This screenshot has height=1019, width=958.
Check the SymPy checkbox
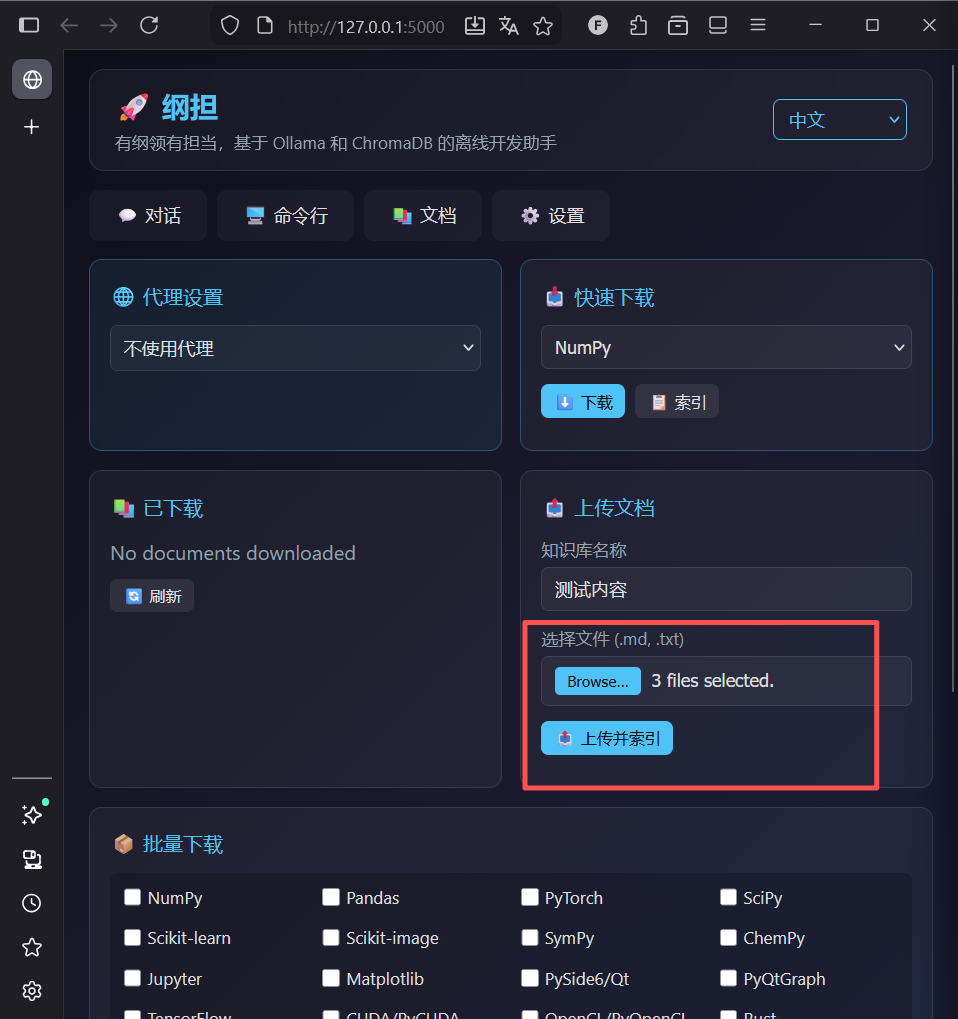(x=530, y=938)
